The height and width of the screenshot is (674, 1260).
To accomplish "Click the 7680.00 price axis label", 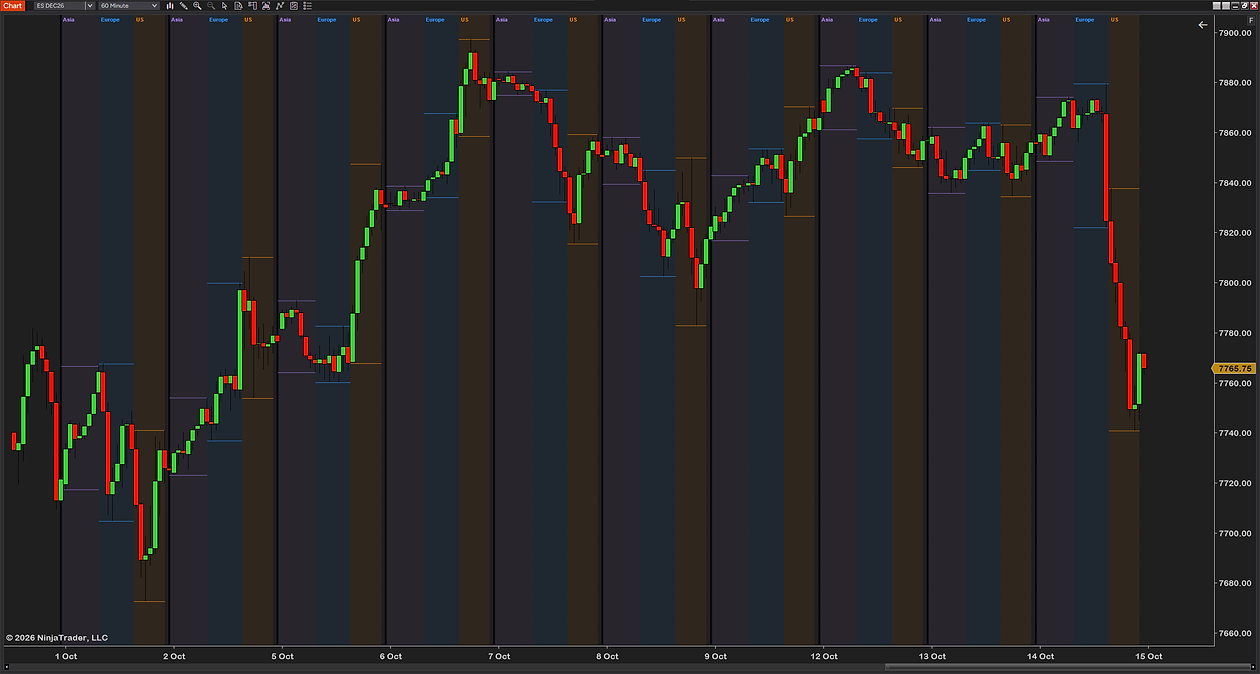I will tap(1235, 583).
